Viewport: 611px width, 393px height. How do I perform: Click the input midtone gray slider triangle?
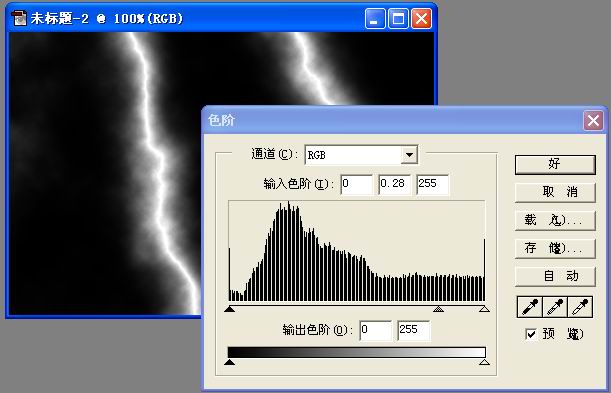(438, 309)
